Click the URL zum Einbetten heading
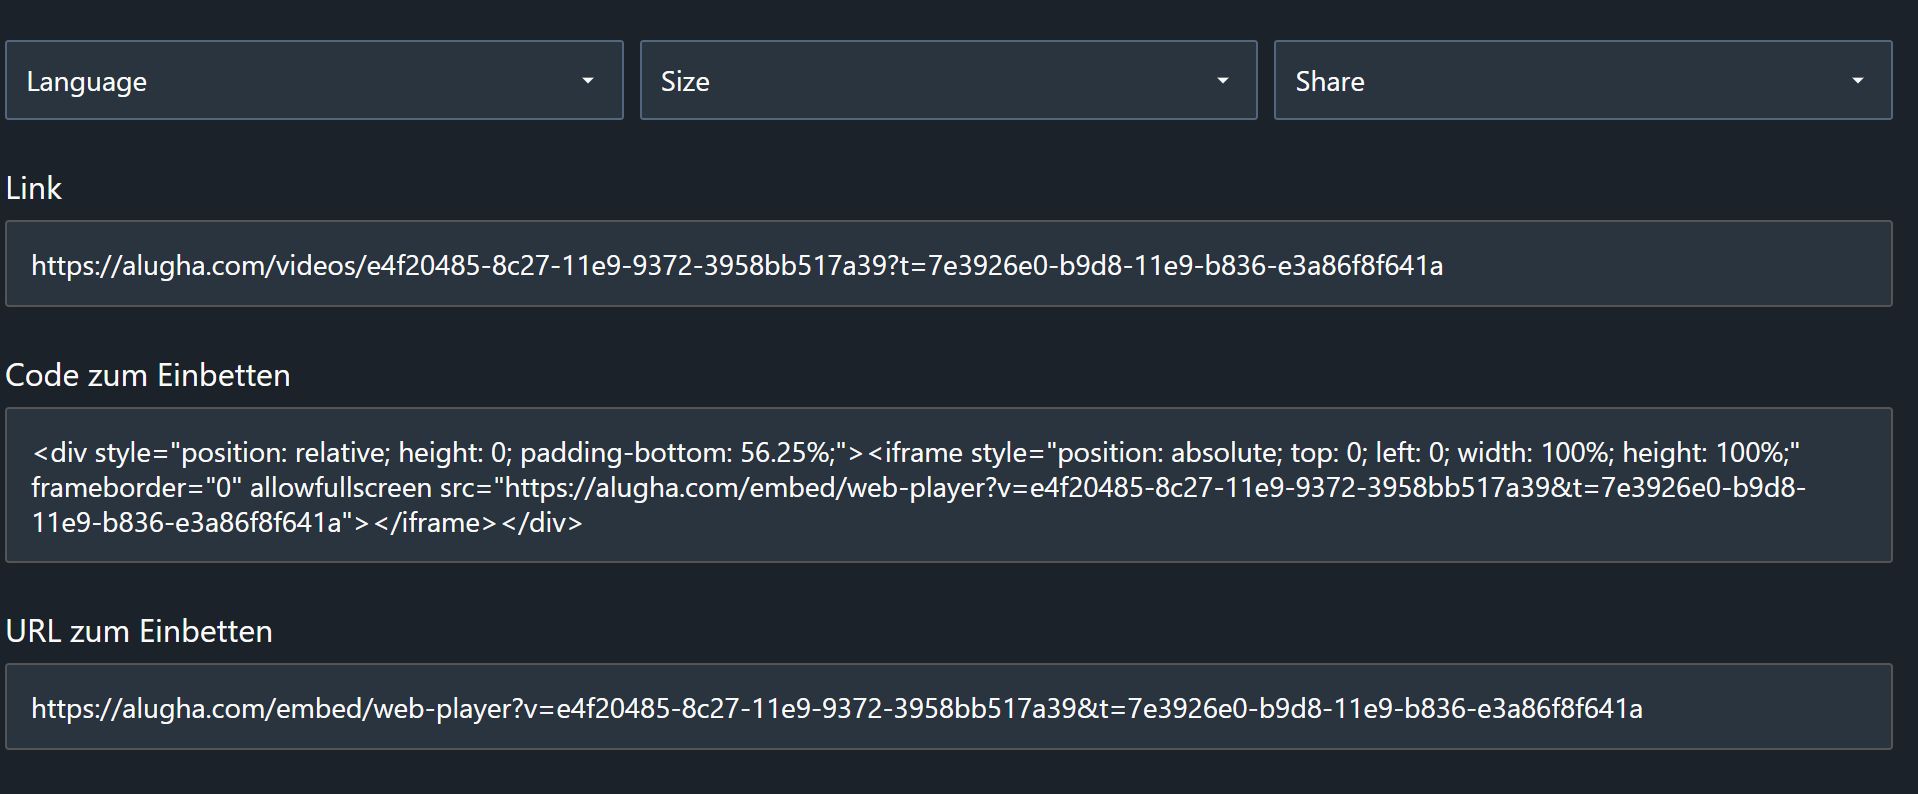This screenshot has height=794, width=1918. [139, 631]
